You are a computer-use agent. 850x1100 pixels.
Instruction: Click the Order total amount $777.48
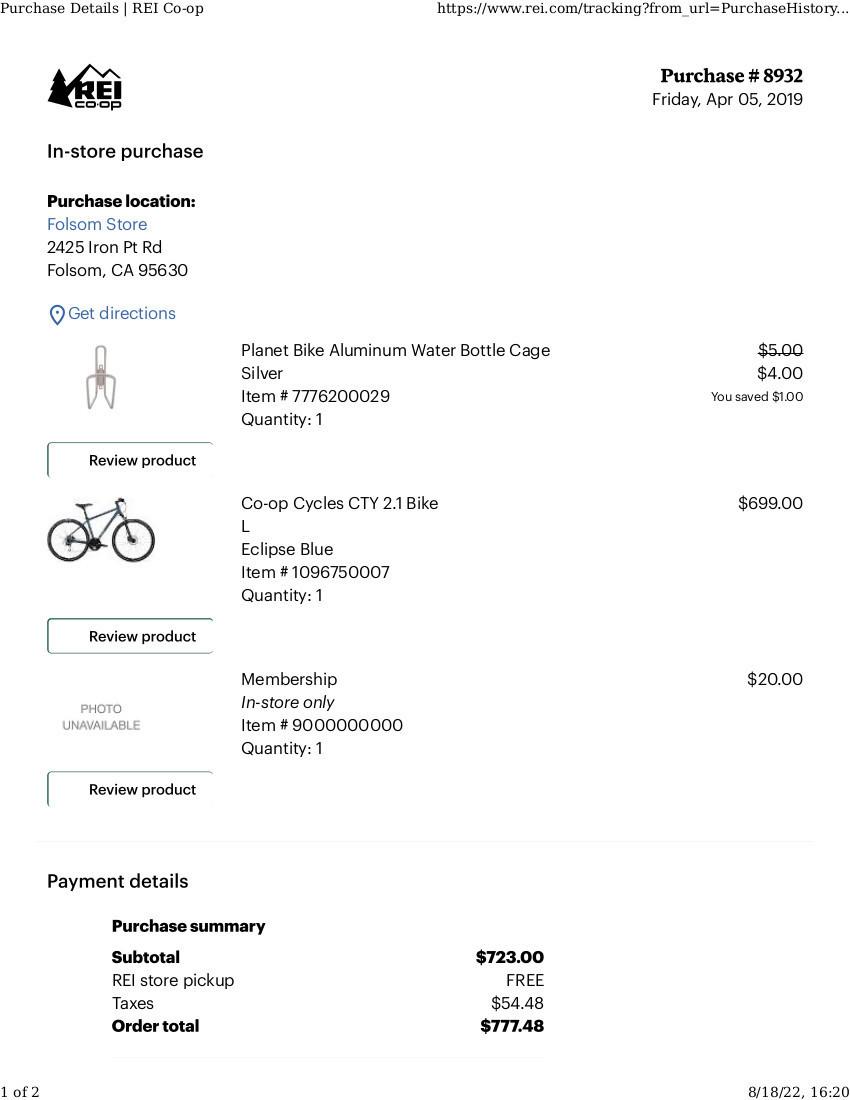click(512, 1026)
